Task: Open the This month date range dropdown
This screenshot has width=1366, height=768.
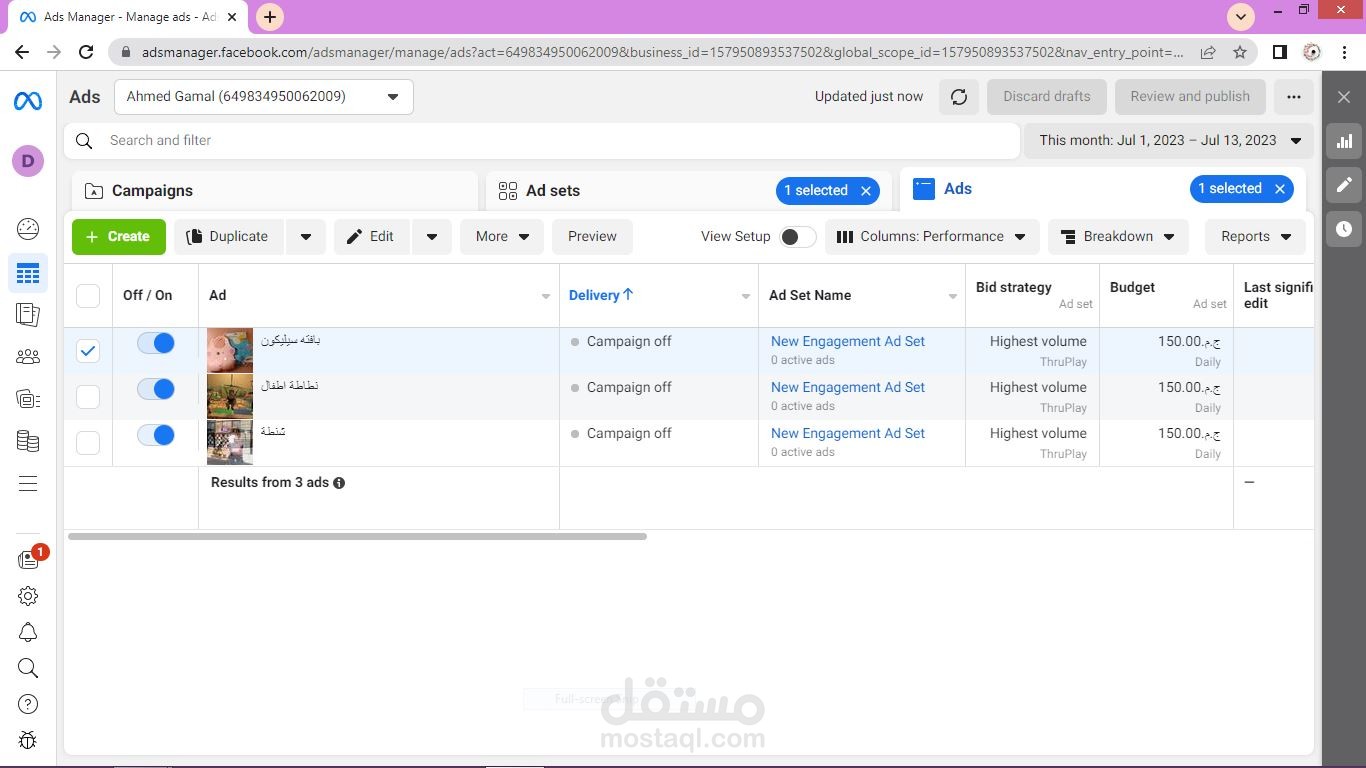Action: pos(1169,141)
